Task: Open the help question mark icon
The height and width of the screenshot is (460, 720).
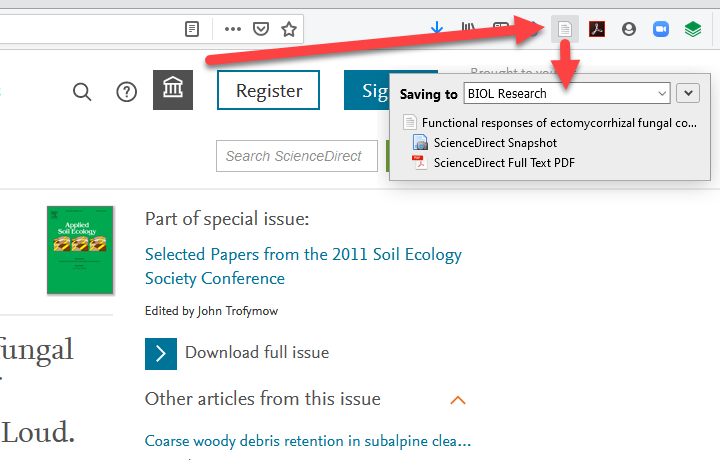Action: tap(126, 92)
